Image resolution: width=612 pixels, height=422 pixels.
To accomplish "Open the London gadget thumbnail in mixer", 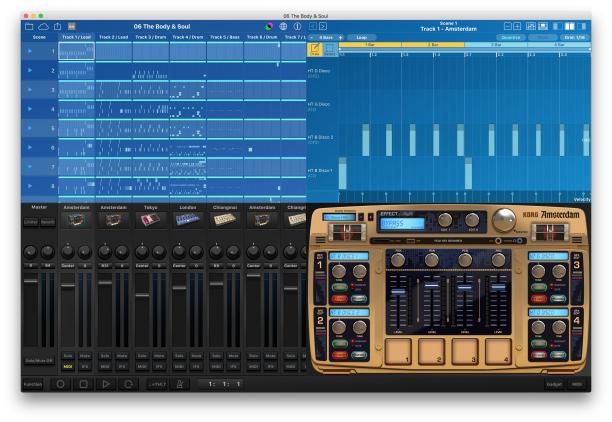I will tap(188, 219).
